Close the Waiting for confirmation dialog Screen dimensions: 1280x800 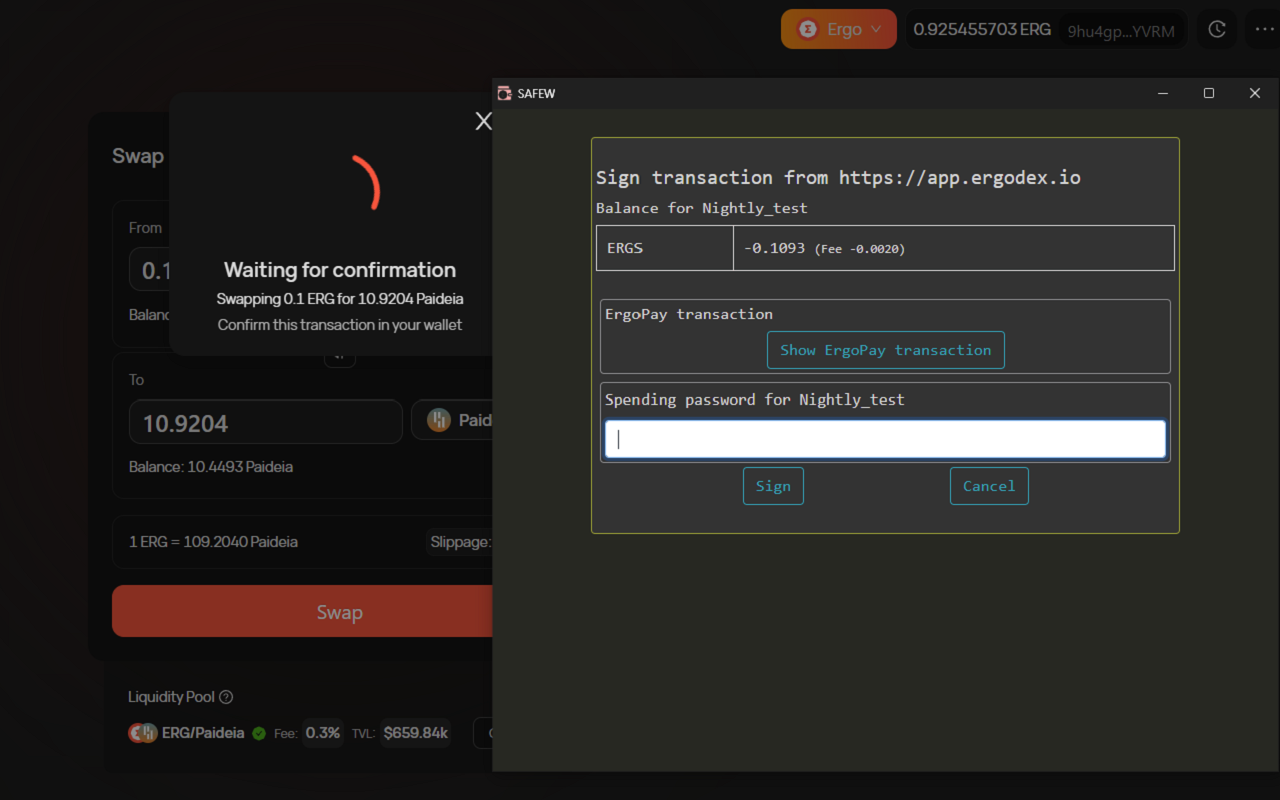(x=483, y=121)
